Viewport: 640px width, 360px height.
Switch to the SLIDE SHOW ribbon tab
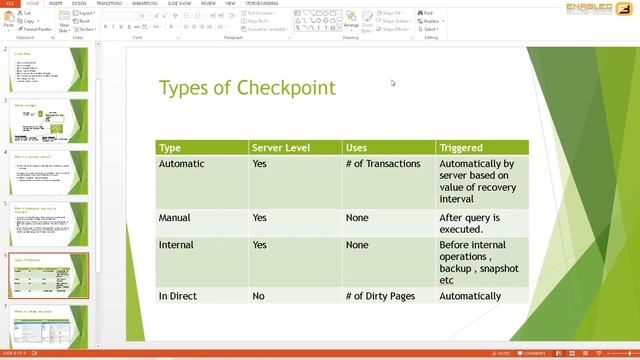tap(179, 3)
